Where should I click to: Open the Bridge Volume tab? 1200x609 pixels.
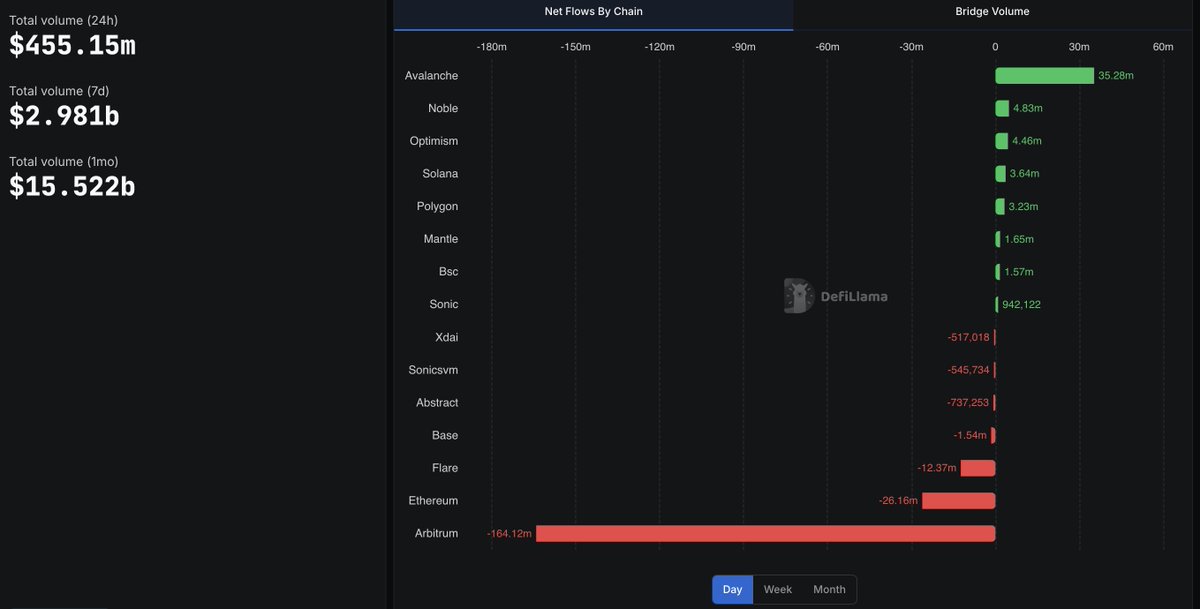992,12
